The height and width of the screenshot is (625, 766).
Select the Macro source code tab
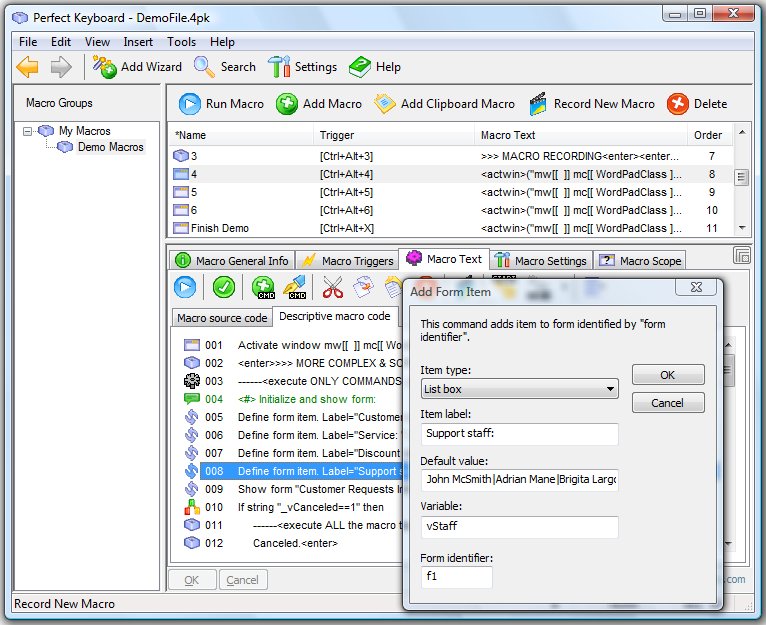(x=222, y=318)
